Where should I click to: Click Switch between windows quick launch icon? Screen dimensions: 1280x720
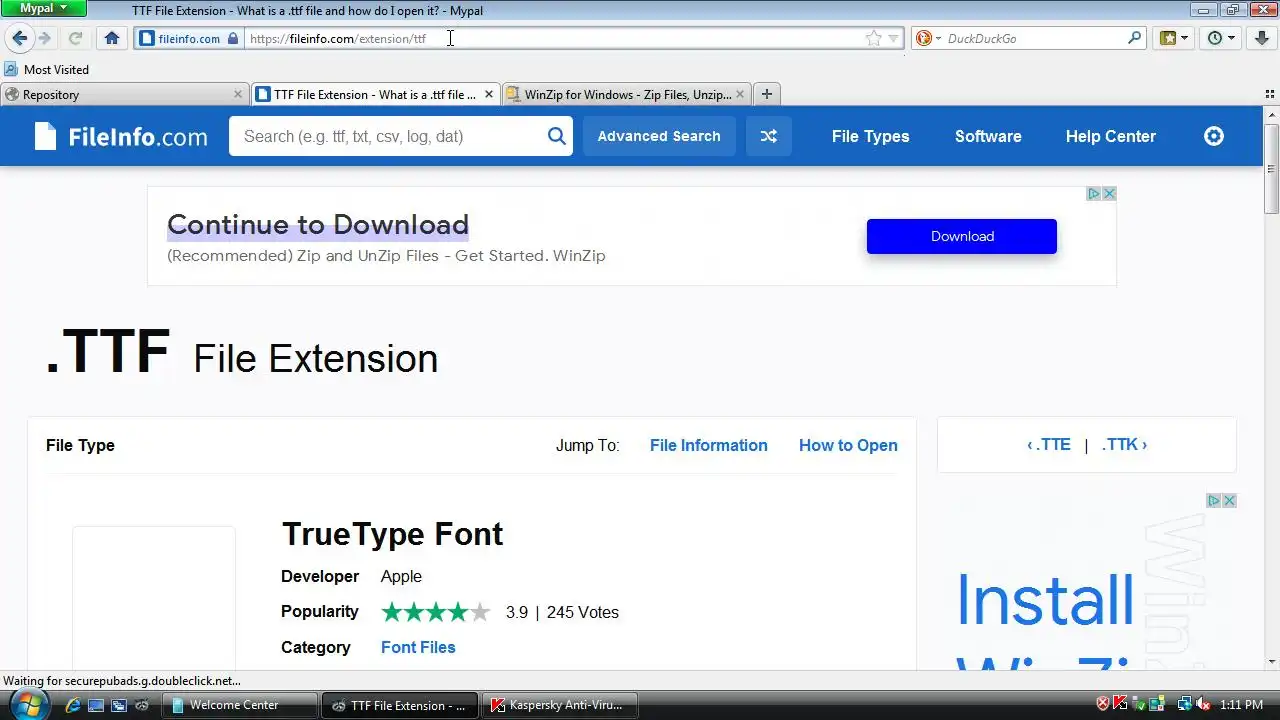(x=119, y=705)
